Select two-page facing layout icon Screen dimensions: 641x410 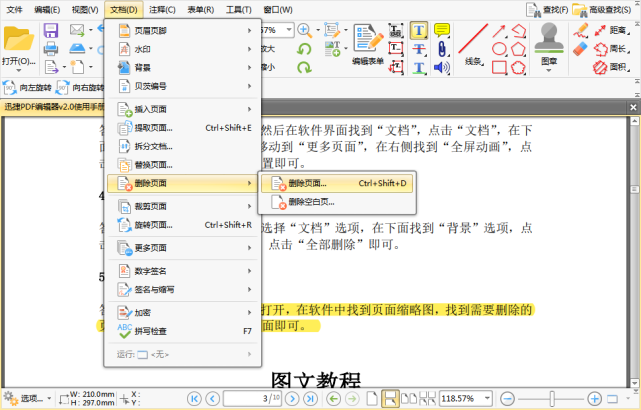click(409, 398)
